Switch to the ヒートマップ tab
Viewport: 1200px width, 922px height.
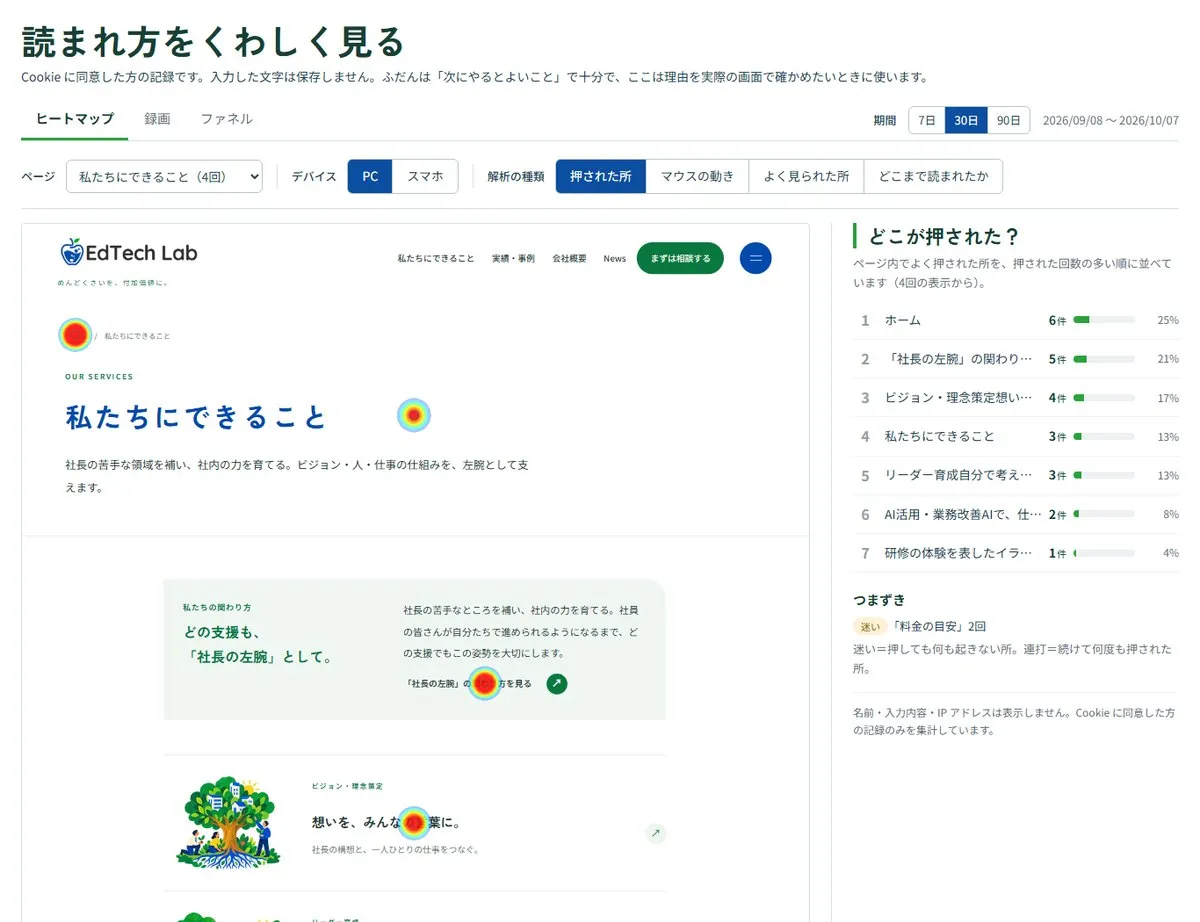coord(75,119)
